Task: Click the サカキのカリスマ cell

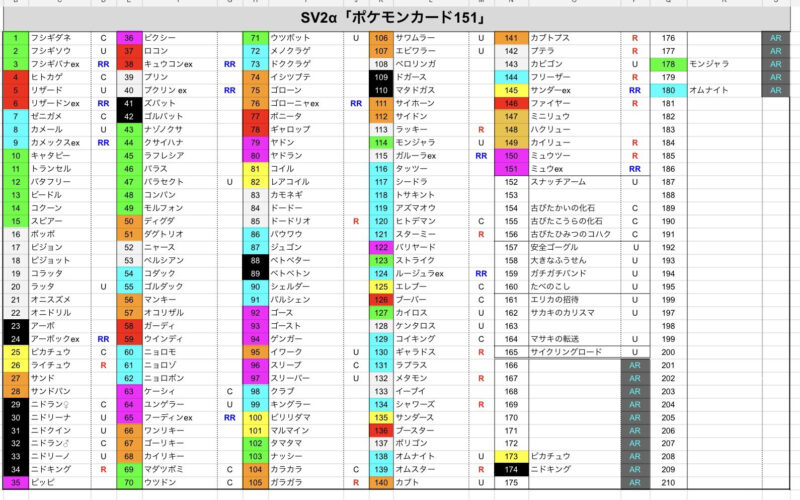Action: (x=574, y=313)
